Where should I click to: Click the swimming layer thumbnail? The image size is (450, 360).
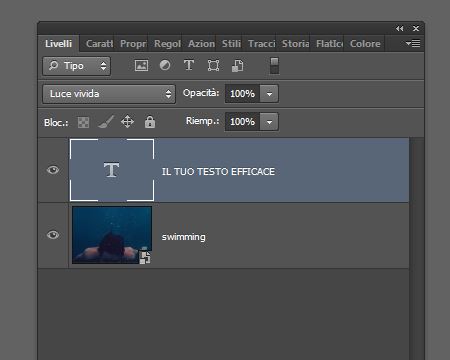point(112,235)
